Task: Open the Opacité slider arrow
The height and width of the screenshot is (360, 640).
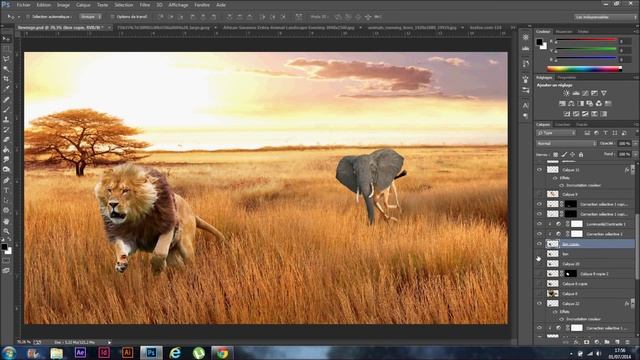Action: point(635,144)
